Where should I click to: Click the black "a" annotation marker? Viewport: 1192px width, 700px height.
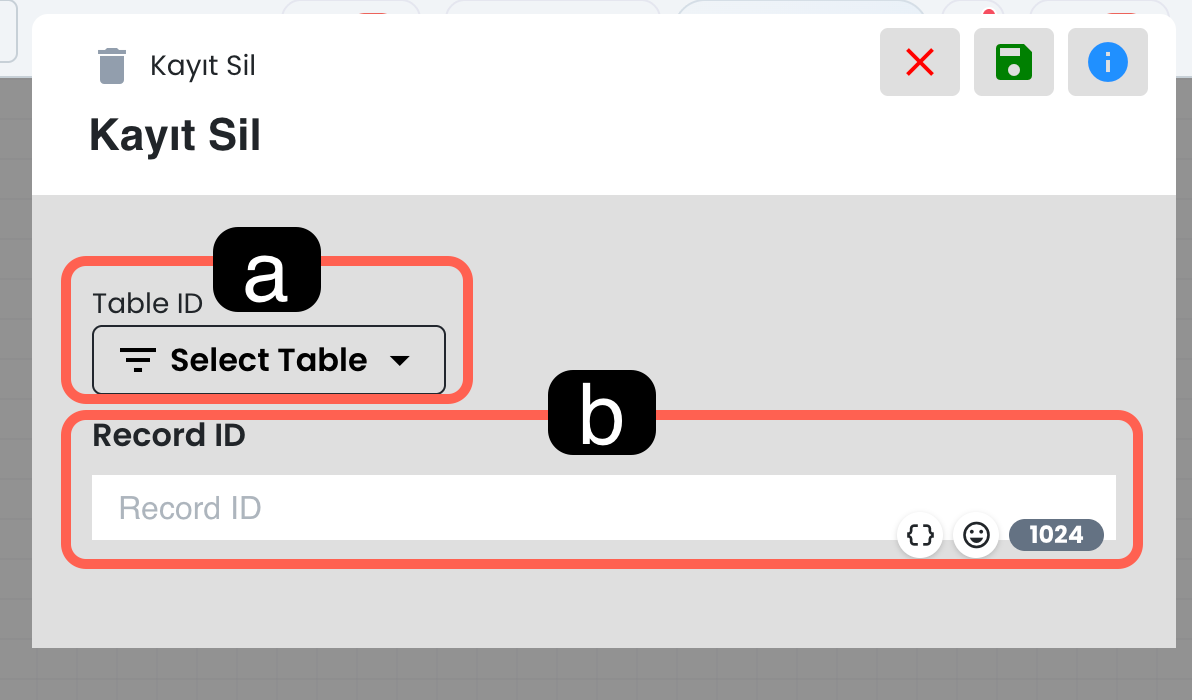pyautogui.click(x=267, y=270)
